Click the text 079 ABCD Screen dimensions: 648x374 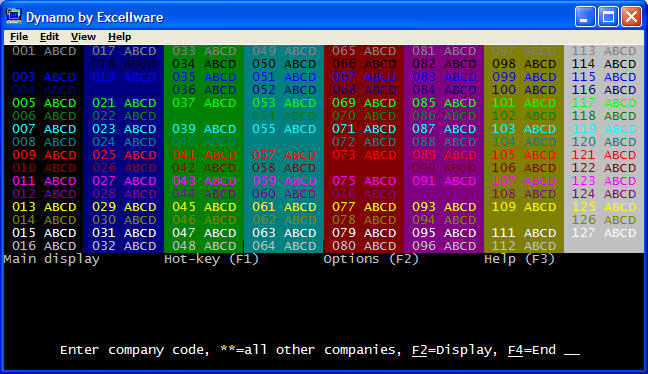(x=364, y=233)
